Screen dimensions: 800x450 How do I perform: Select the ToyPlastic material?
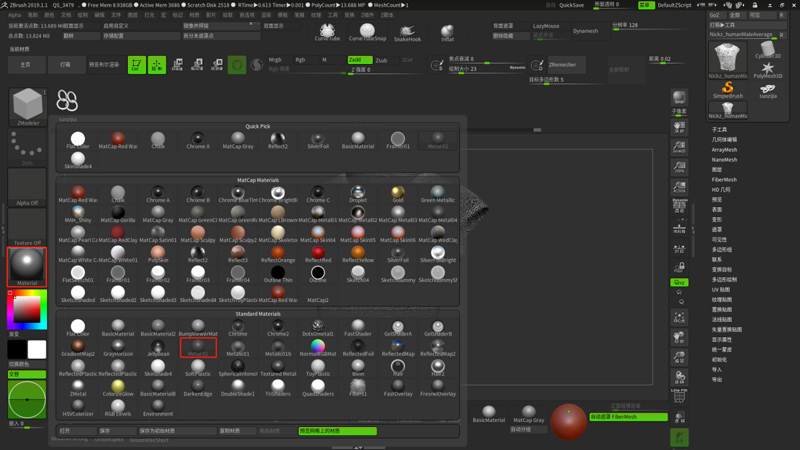pos(317,367)
